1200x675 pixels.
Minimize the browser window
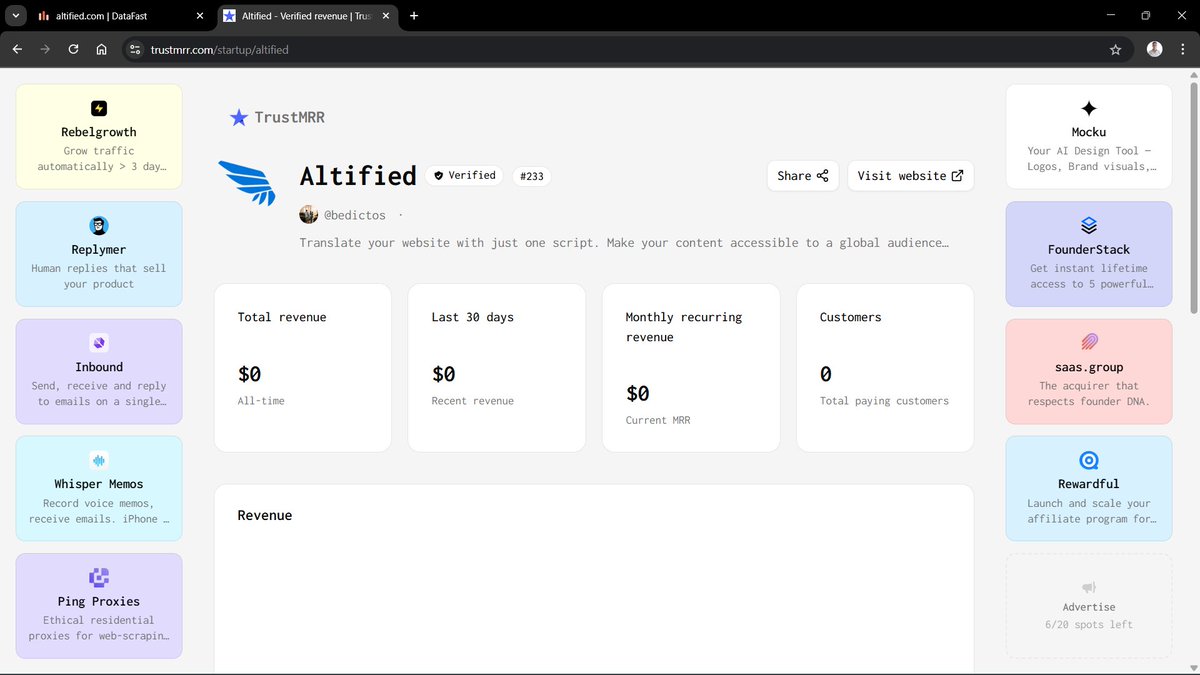(1110, 16)
